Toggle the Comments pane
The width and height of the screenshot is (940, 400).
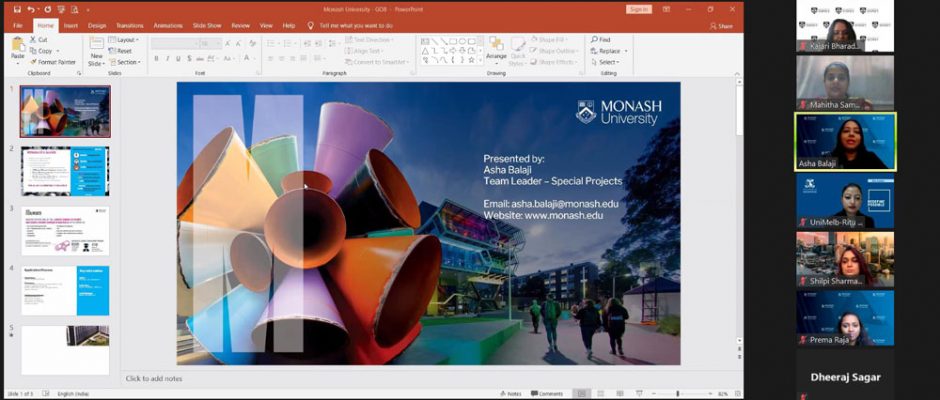[x=548, y=394]
